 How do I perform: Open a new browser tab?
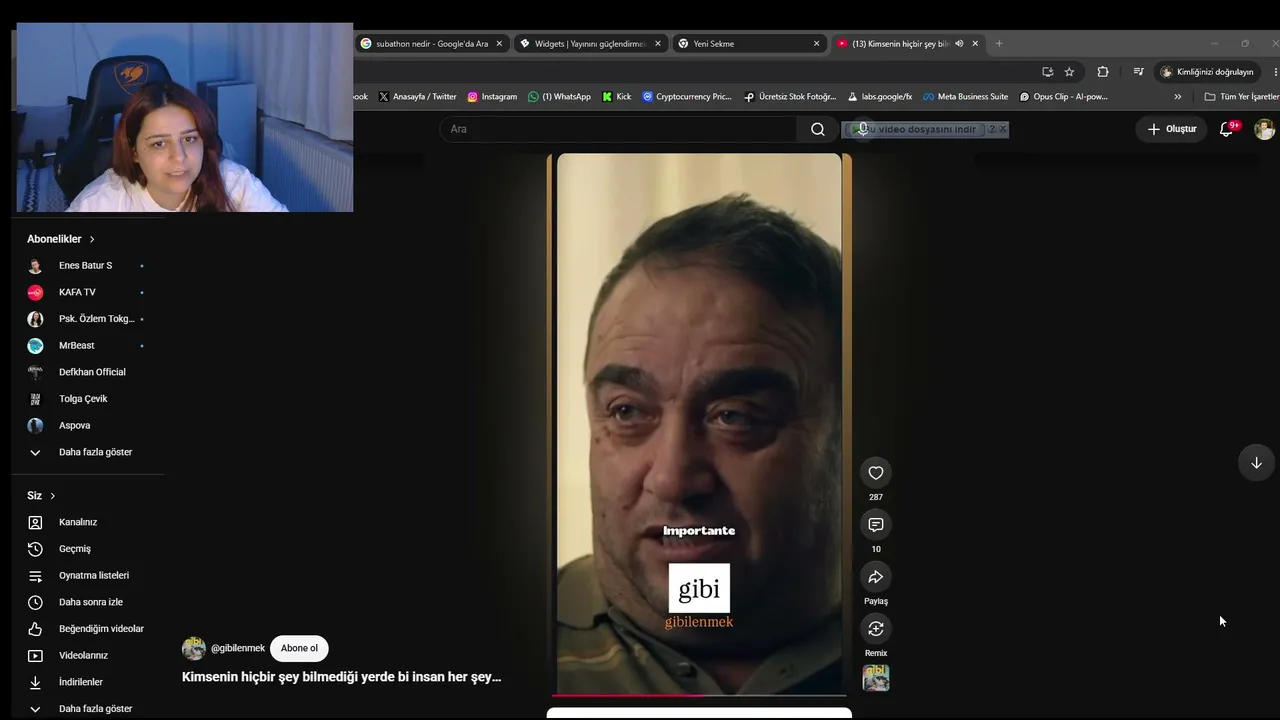click(x=999, y=44)
